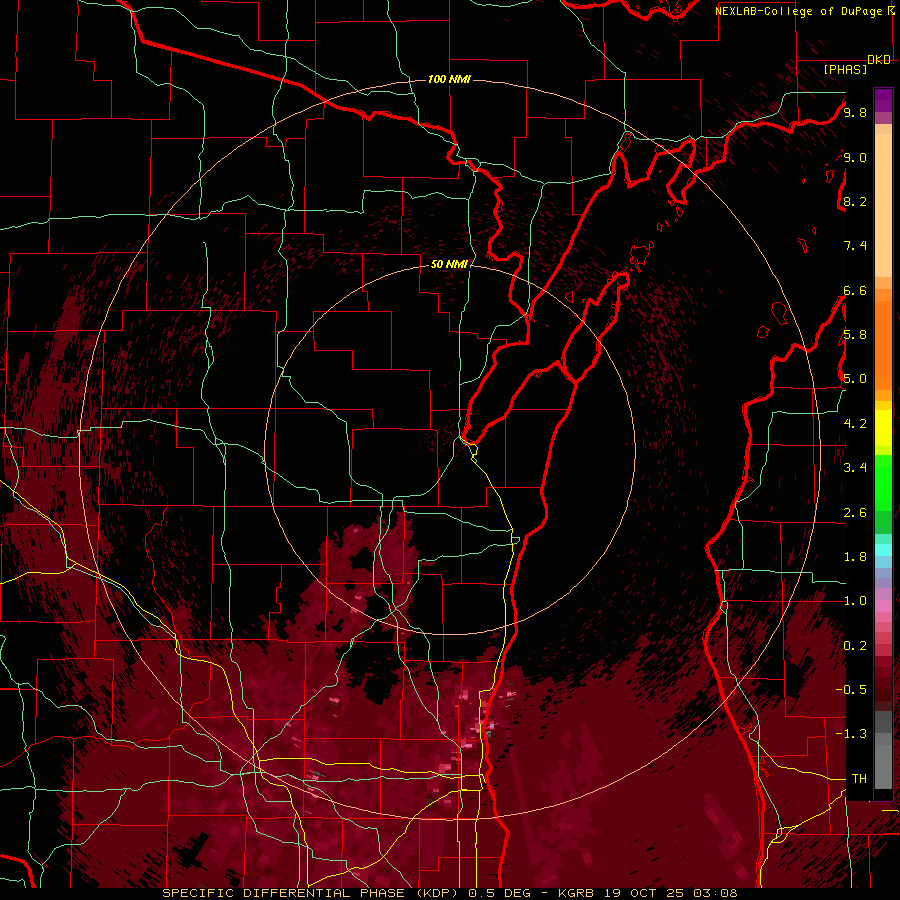This screenshot has width=900, height=900.
Task: Click the purple top segment of color bar
Action: click(883, 100)
